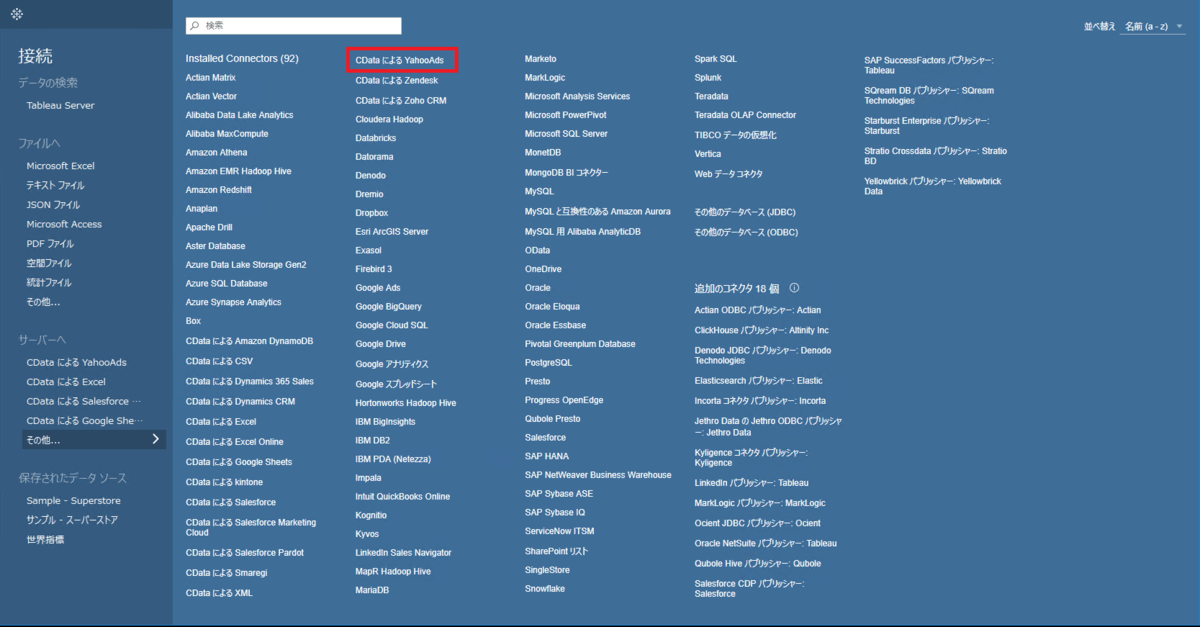The image size is (1200, 627).
Task: Click その他… under the ファイルへ section
Action: click(x=43, y=302)
